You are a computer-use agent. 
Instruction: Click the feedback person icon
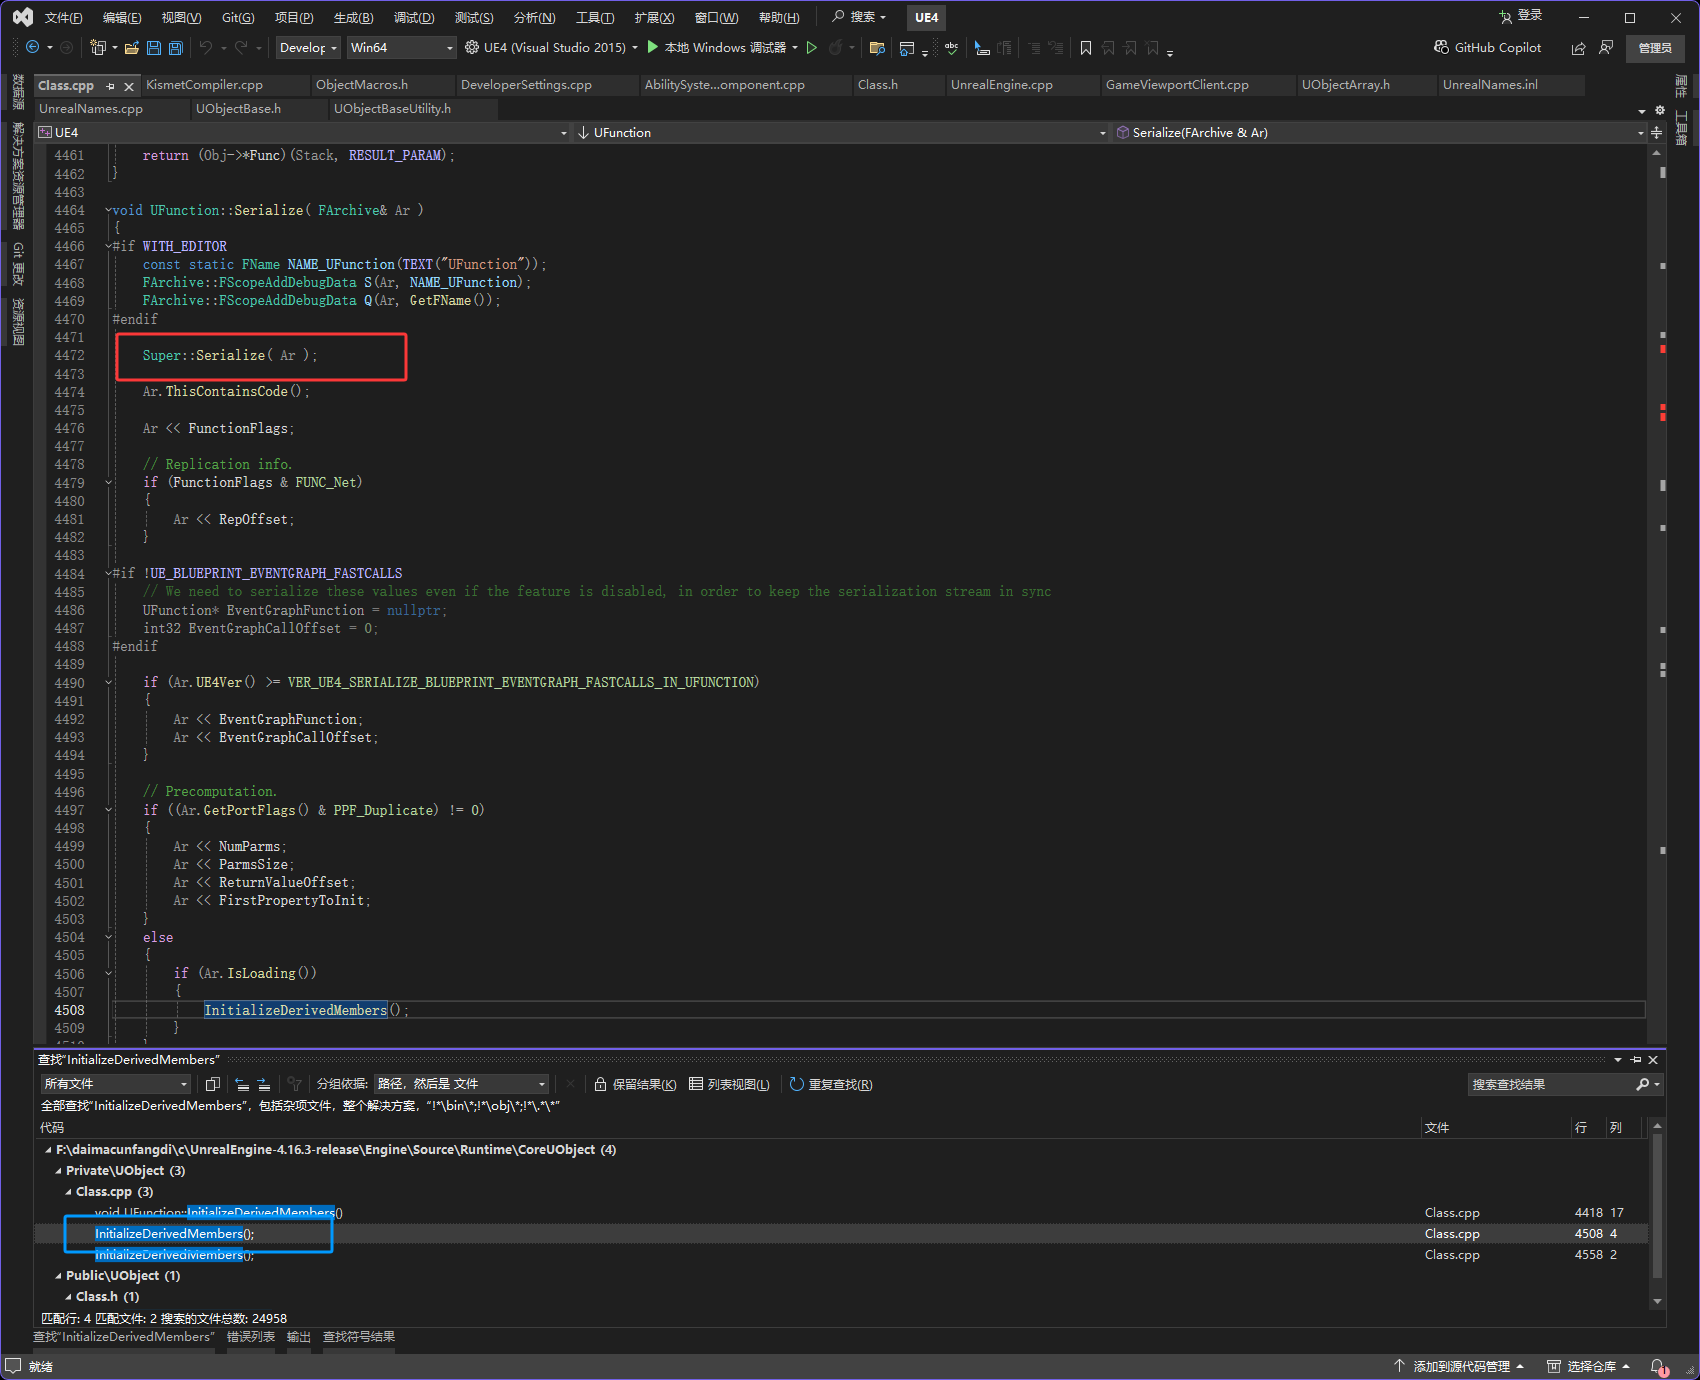point(1606,47)
